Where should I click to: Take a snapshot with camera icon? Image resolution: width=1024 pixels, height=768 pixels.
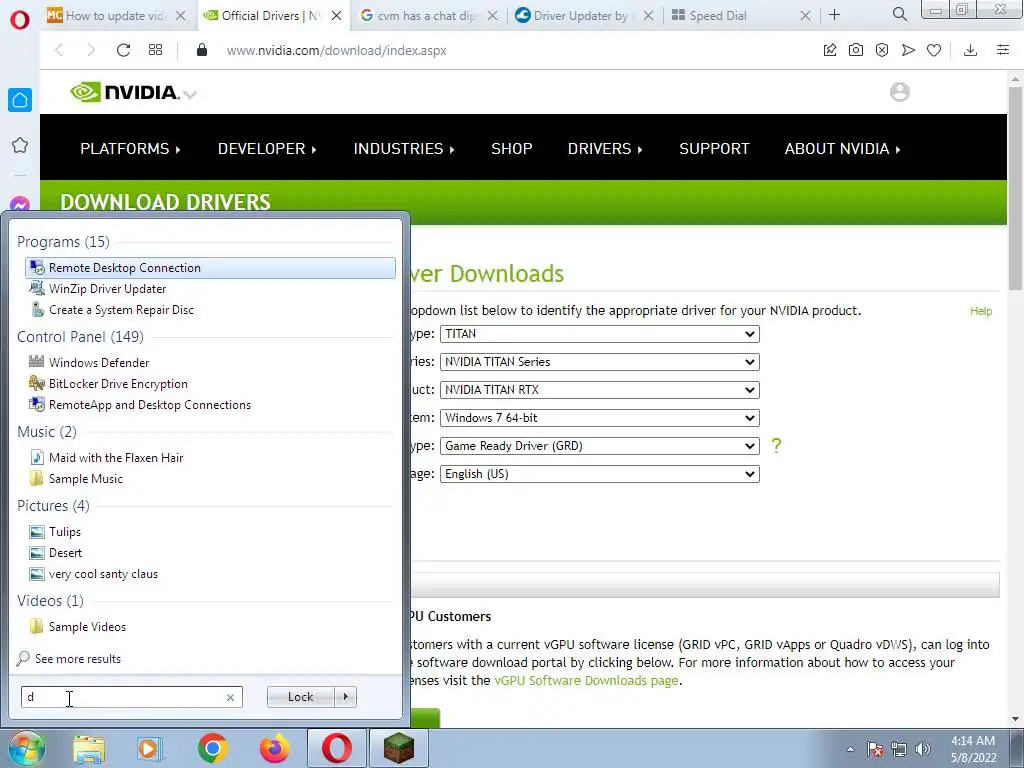856,50
